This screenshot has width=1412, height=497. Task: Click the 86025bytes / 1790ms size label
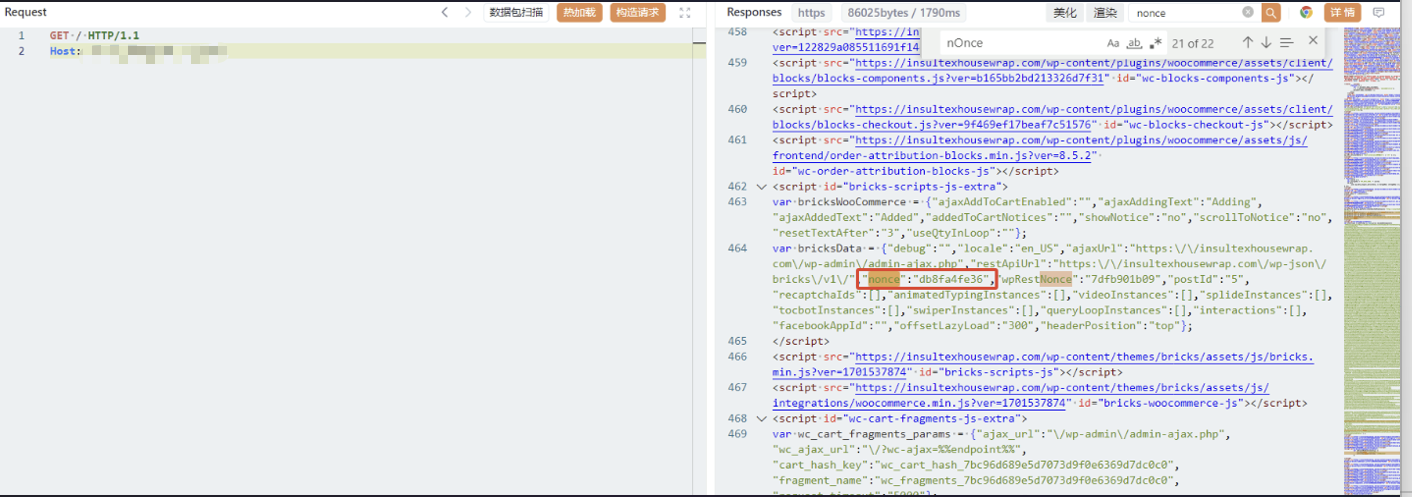pos(903,13)
